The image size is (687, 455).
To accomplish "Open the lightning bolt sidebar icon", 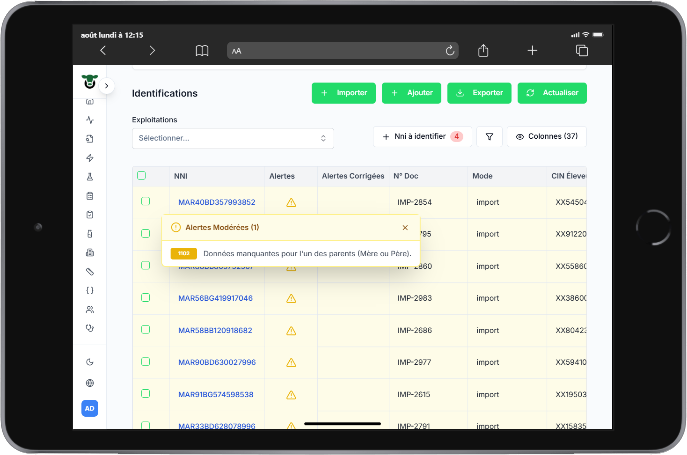I will pos(90,158).
